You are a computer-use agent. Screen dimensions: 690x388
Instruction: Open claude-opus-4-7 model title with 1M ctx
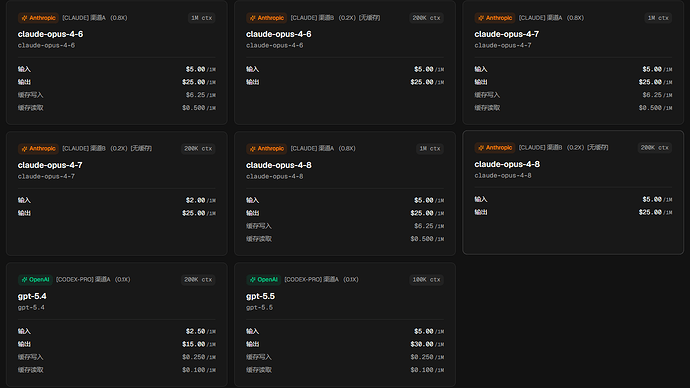pyautogui.click(x=506, y=34)
